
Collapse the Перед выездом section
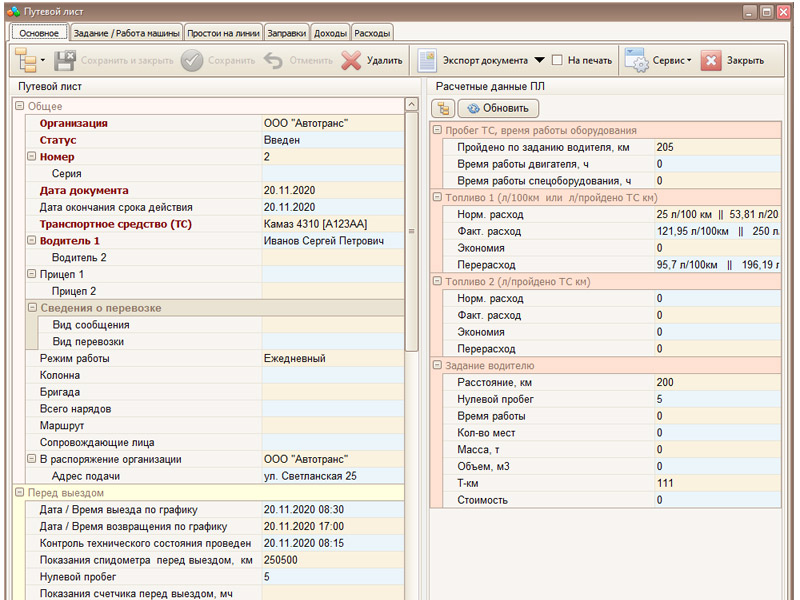click(x=19, y=492)
